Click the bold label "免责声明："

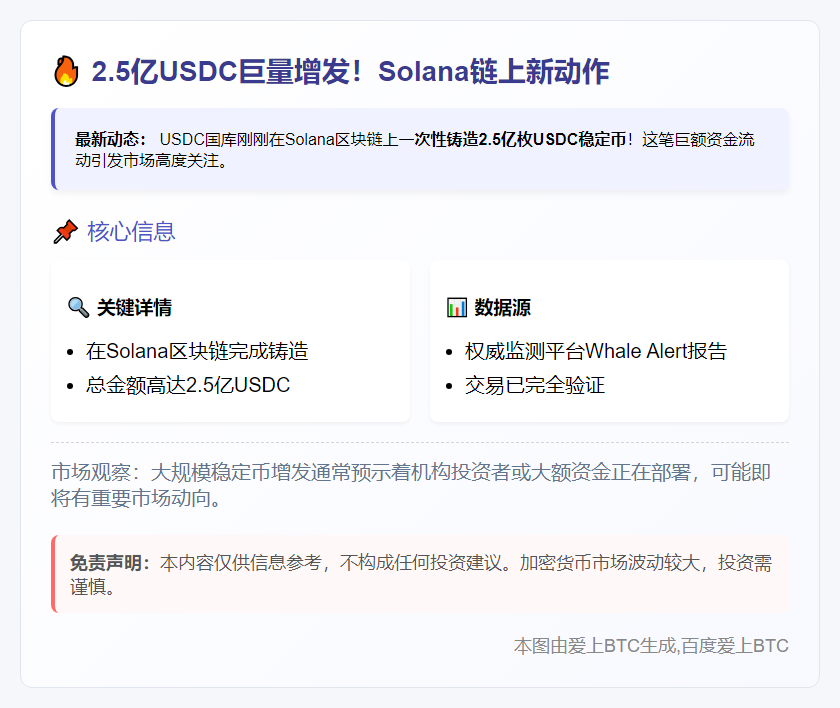110,563
